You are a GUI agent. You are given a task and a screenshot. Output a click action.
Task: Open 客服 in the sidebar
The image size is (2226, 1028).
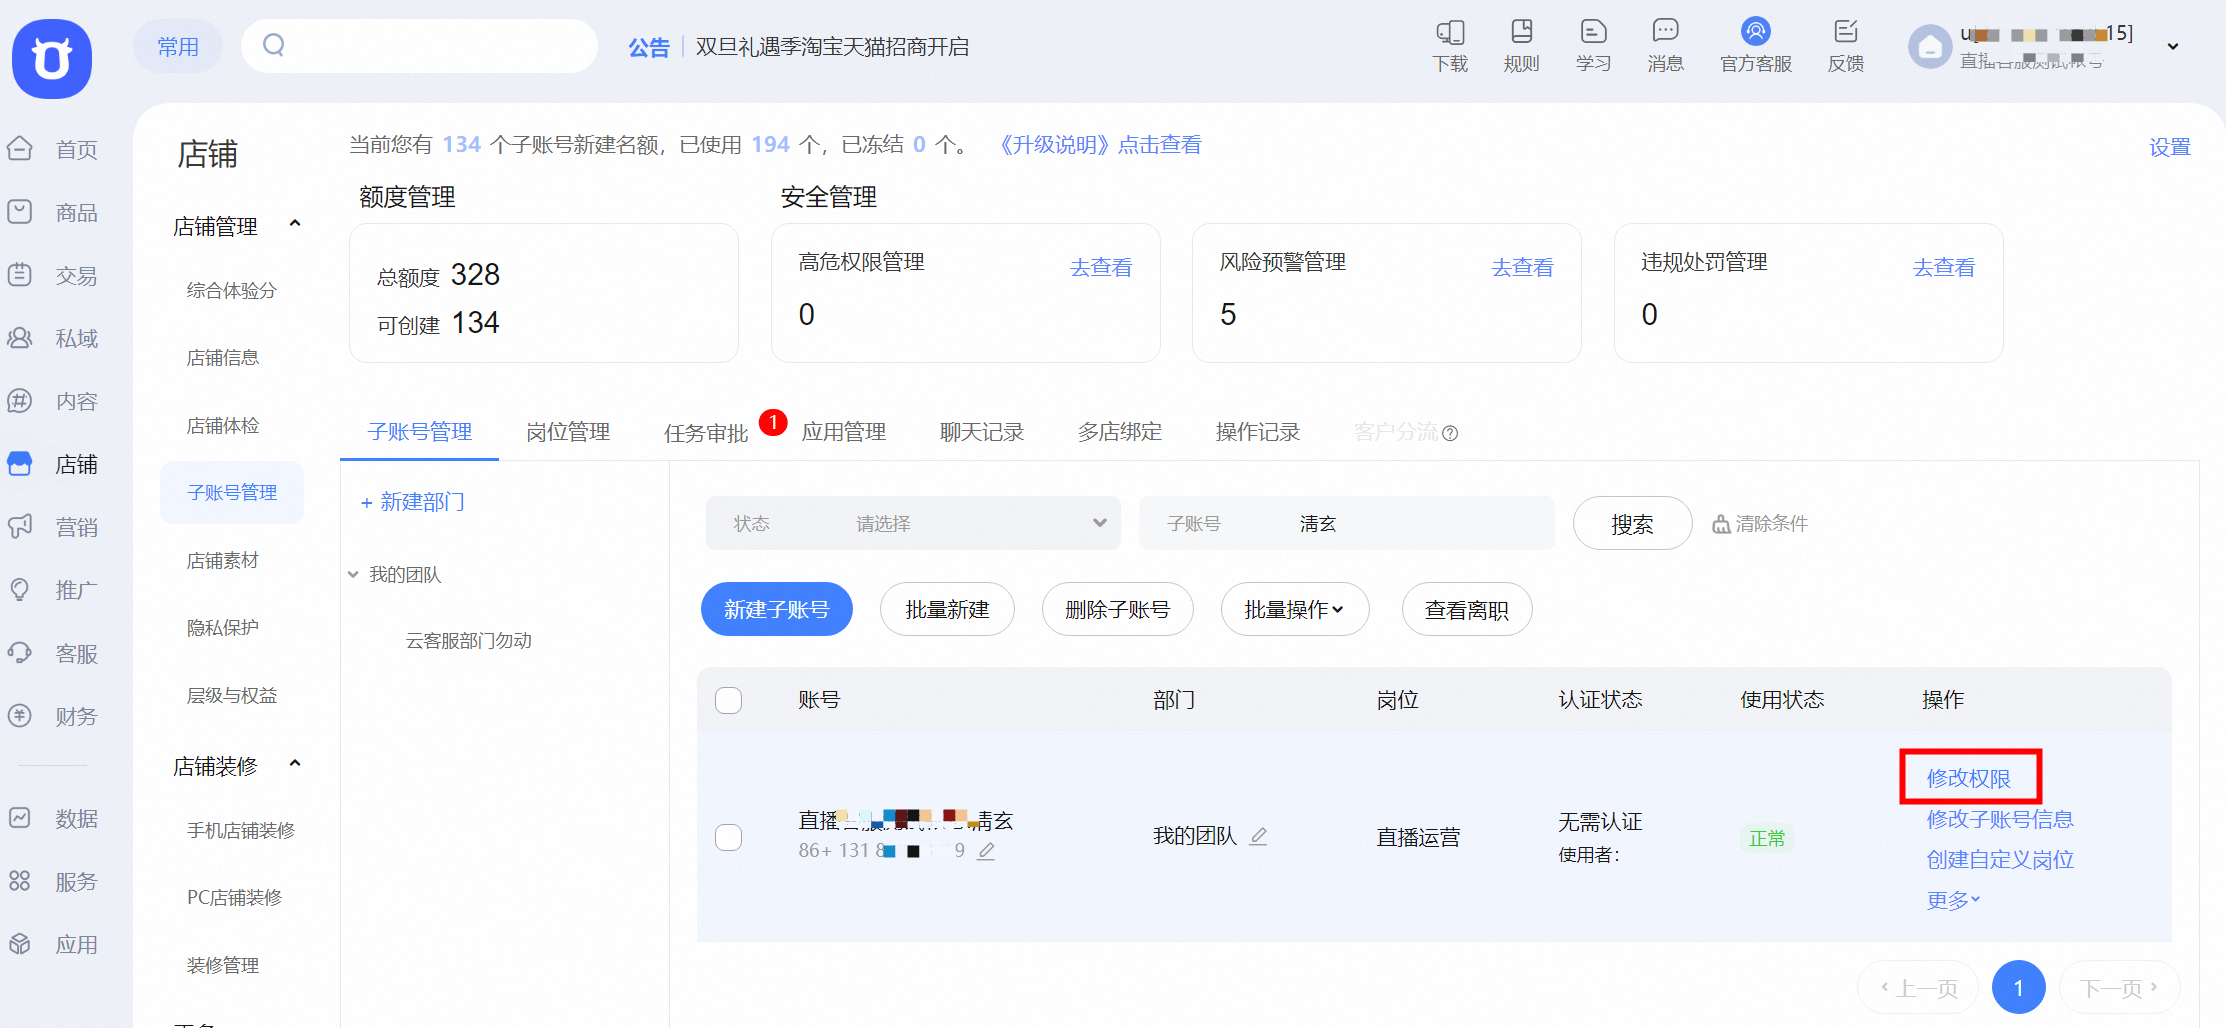pyautogui.click(x=52, y=654)
